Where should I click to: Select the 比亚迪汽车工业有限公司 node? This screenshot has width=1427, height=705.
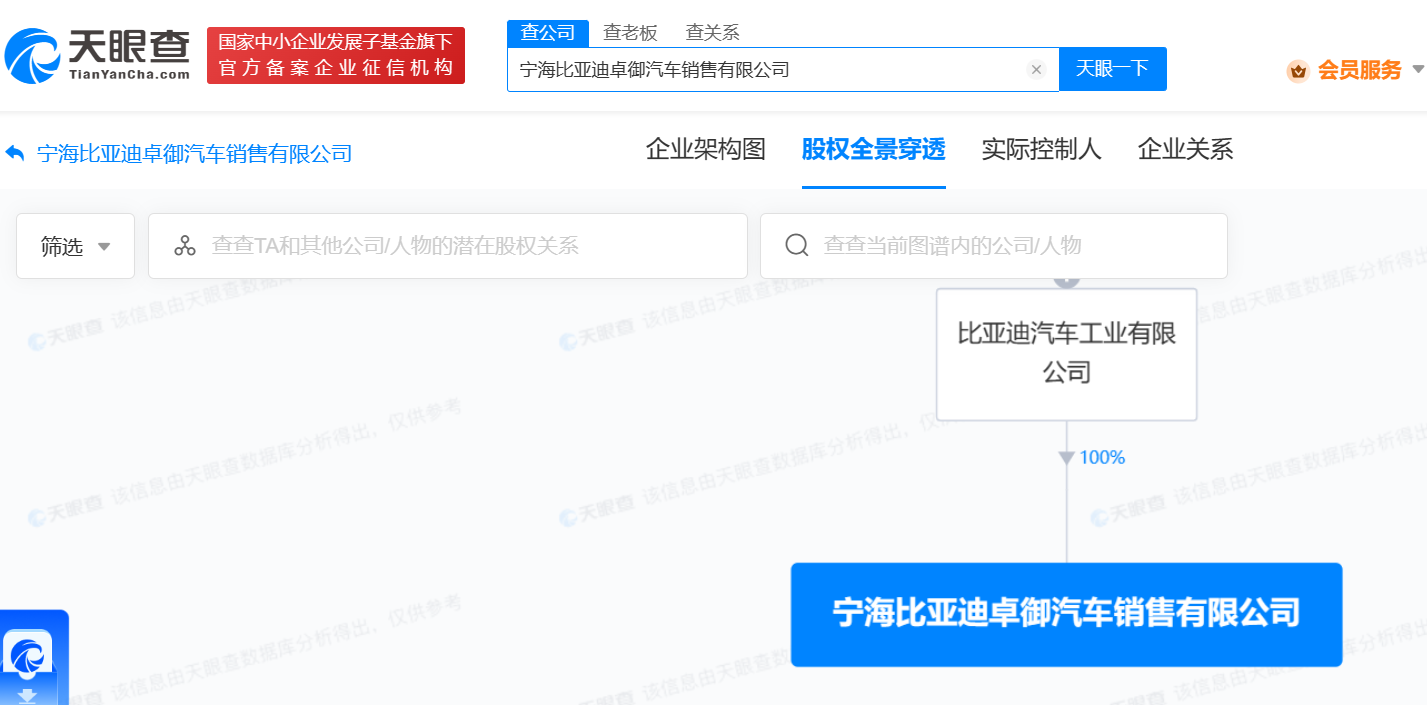1067,354
